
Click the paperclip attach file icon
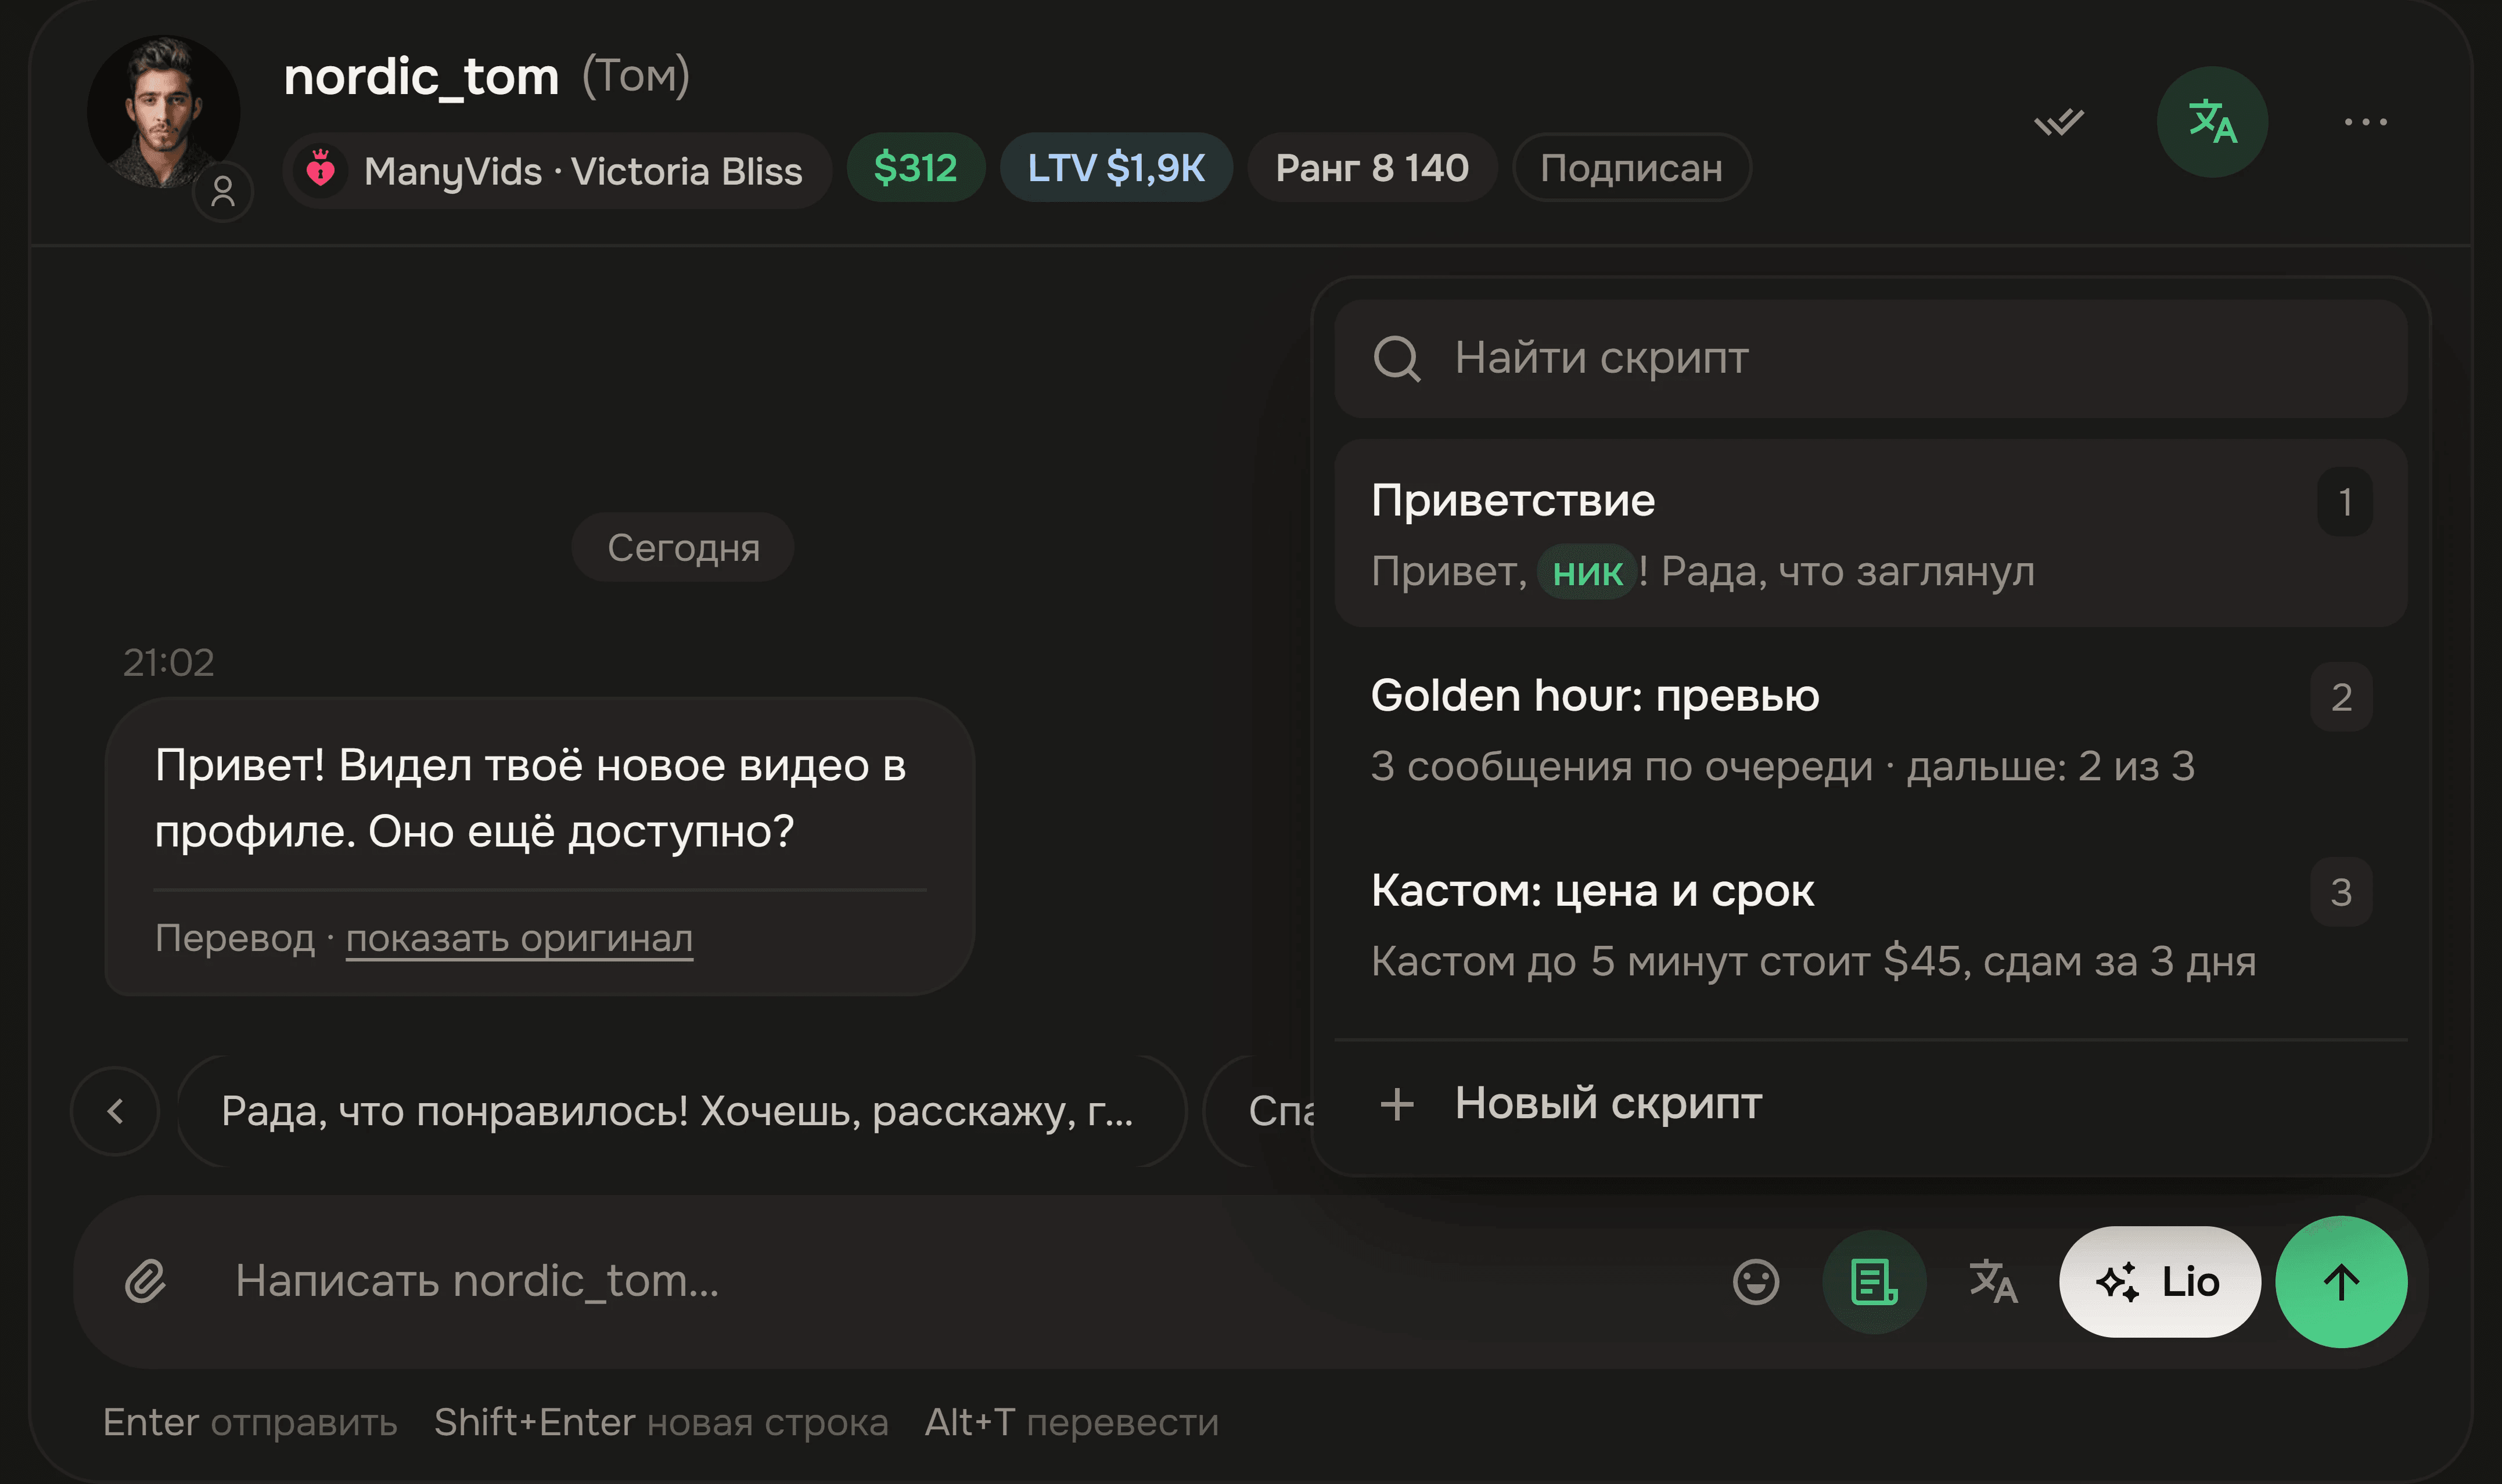click(146, 1281)
